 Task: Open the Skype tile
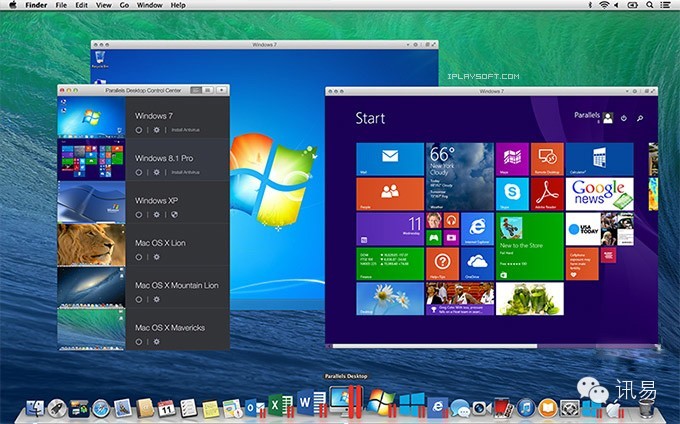click(512, 194)
